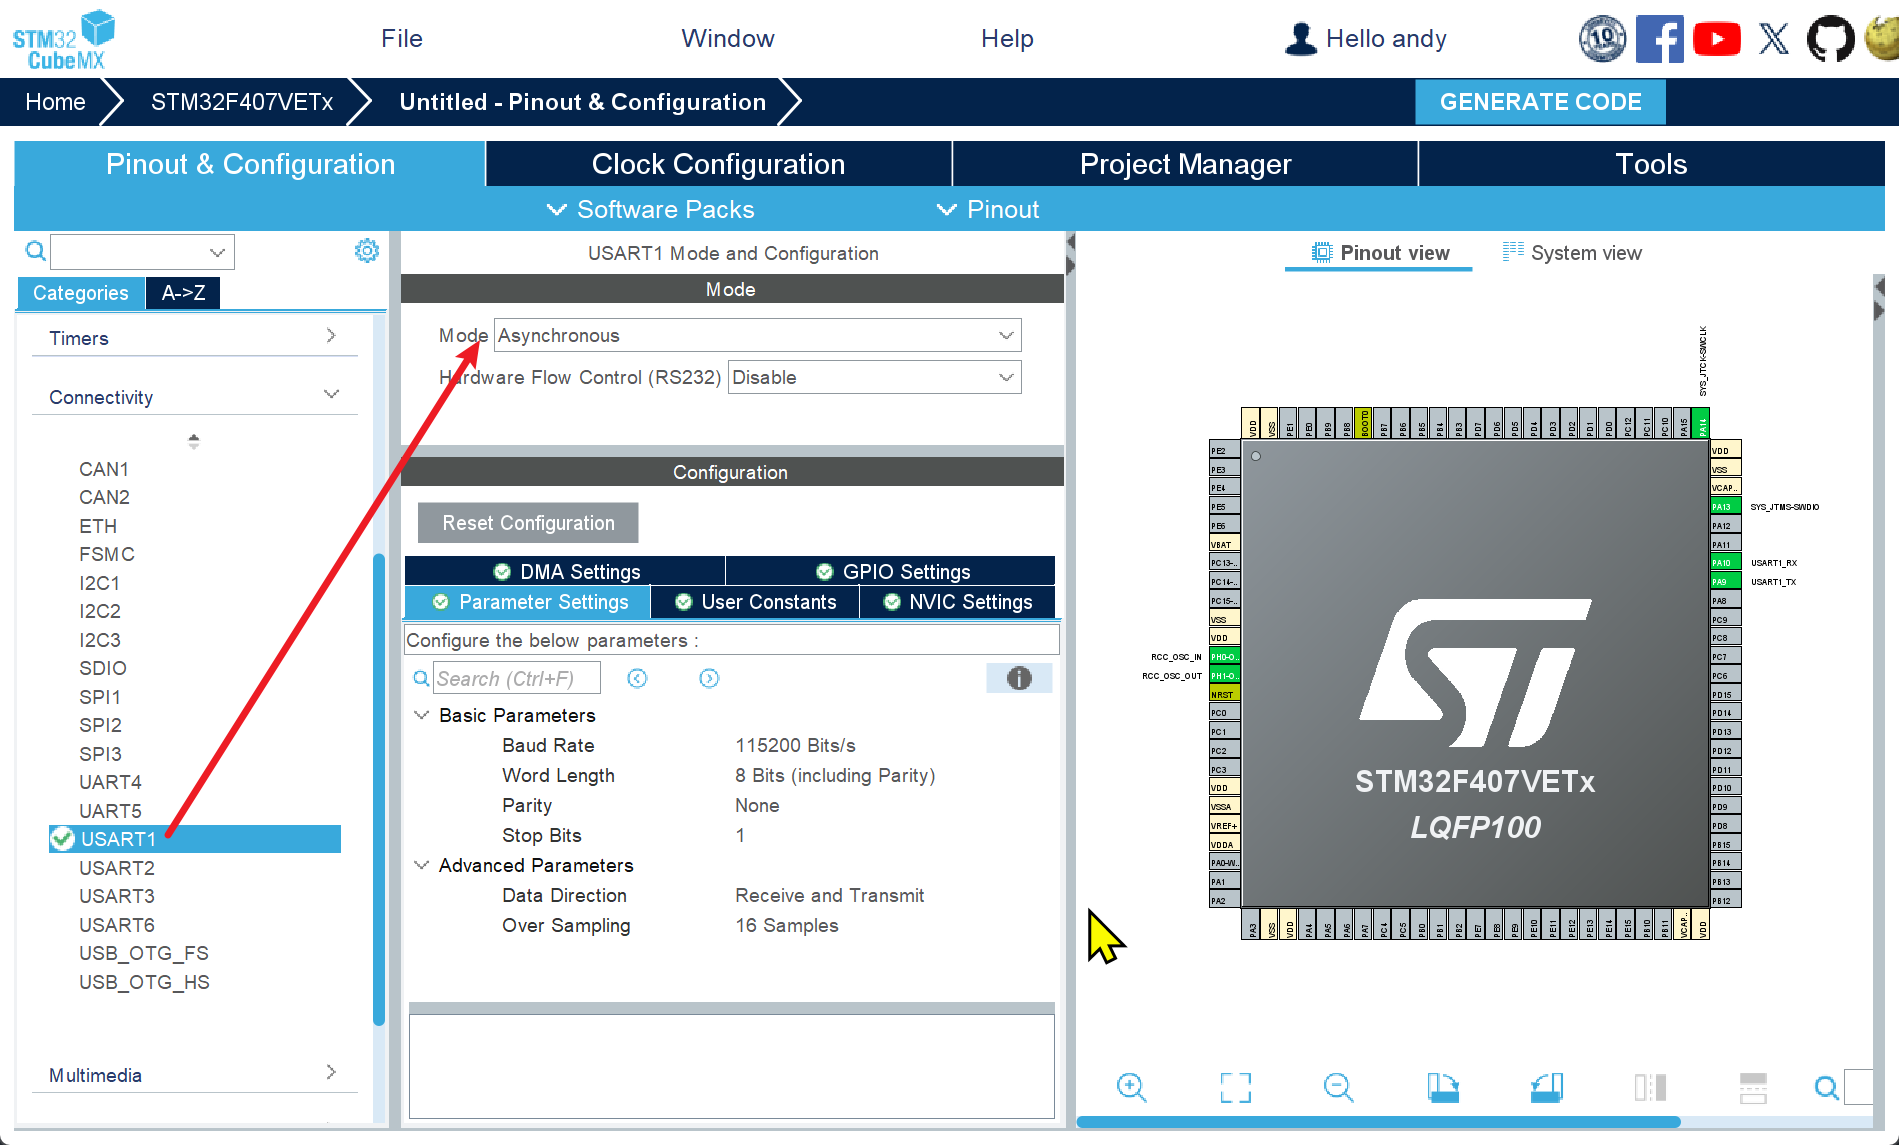Open the Software Packs dropdown

click(x=651, y=209)
